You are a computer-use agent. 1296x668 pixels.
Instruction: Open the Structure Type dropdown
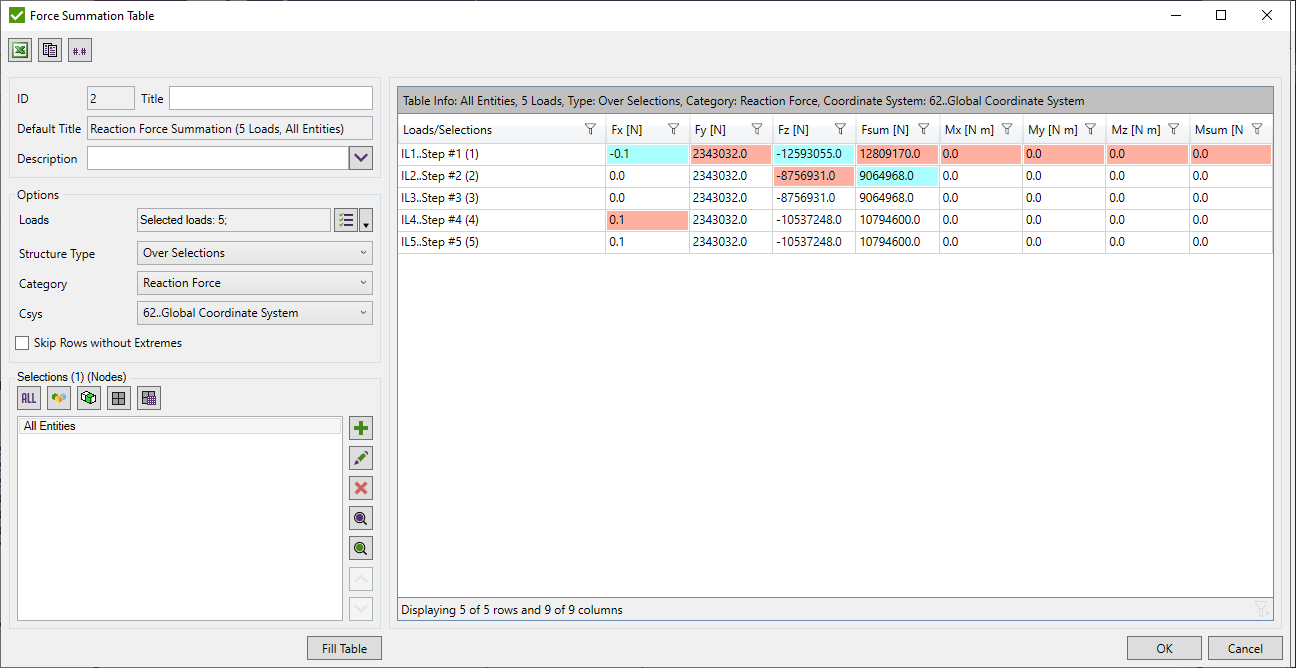point(255,253)
